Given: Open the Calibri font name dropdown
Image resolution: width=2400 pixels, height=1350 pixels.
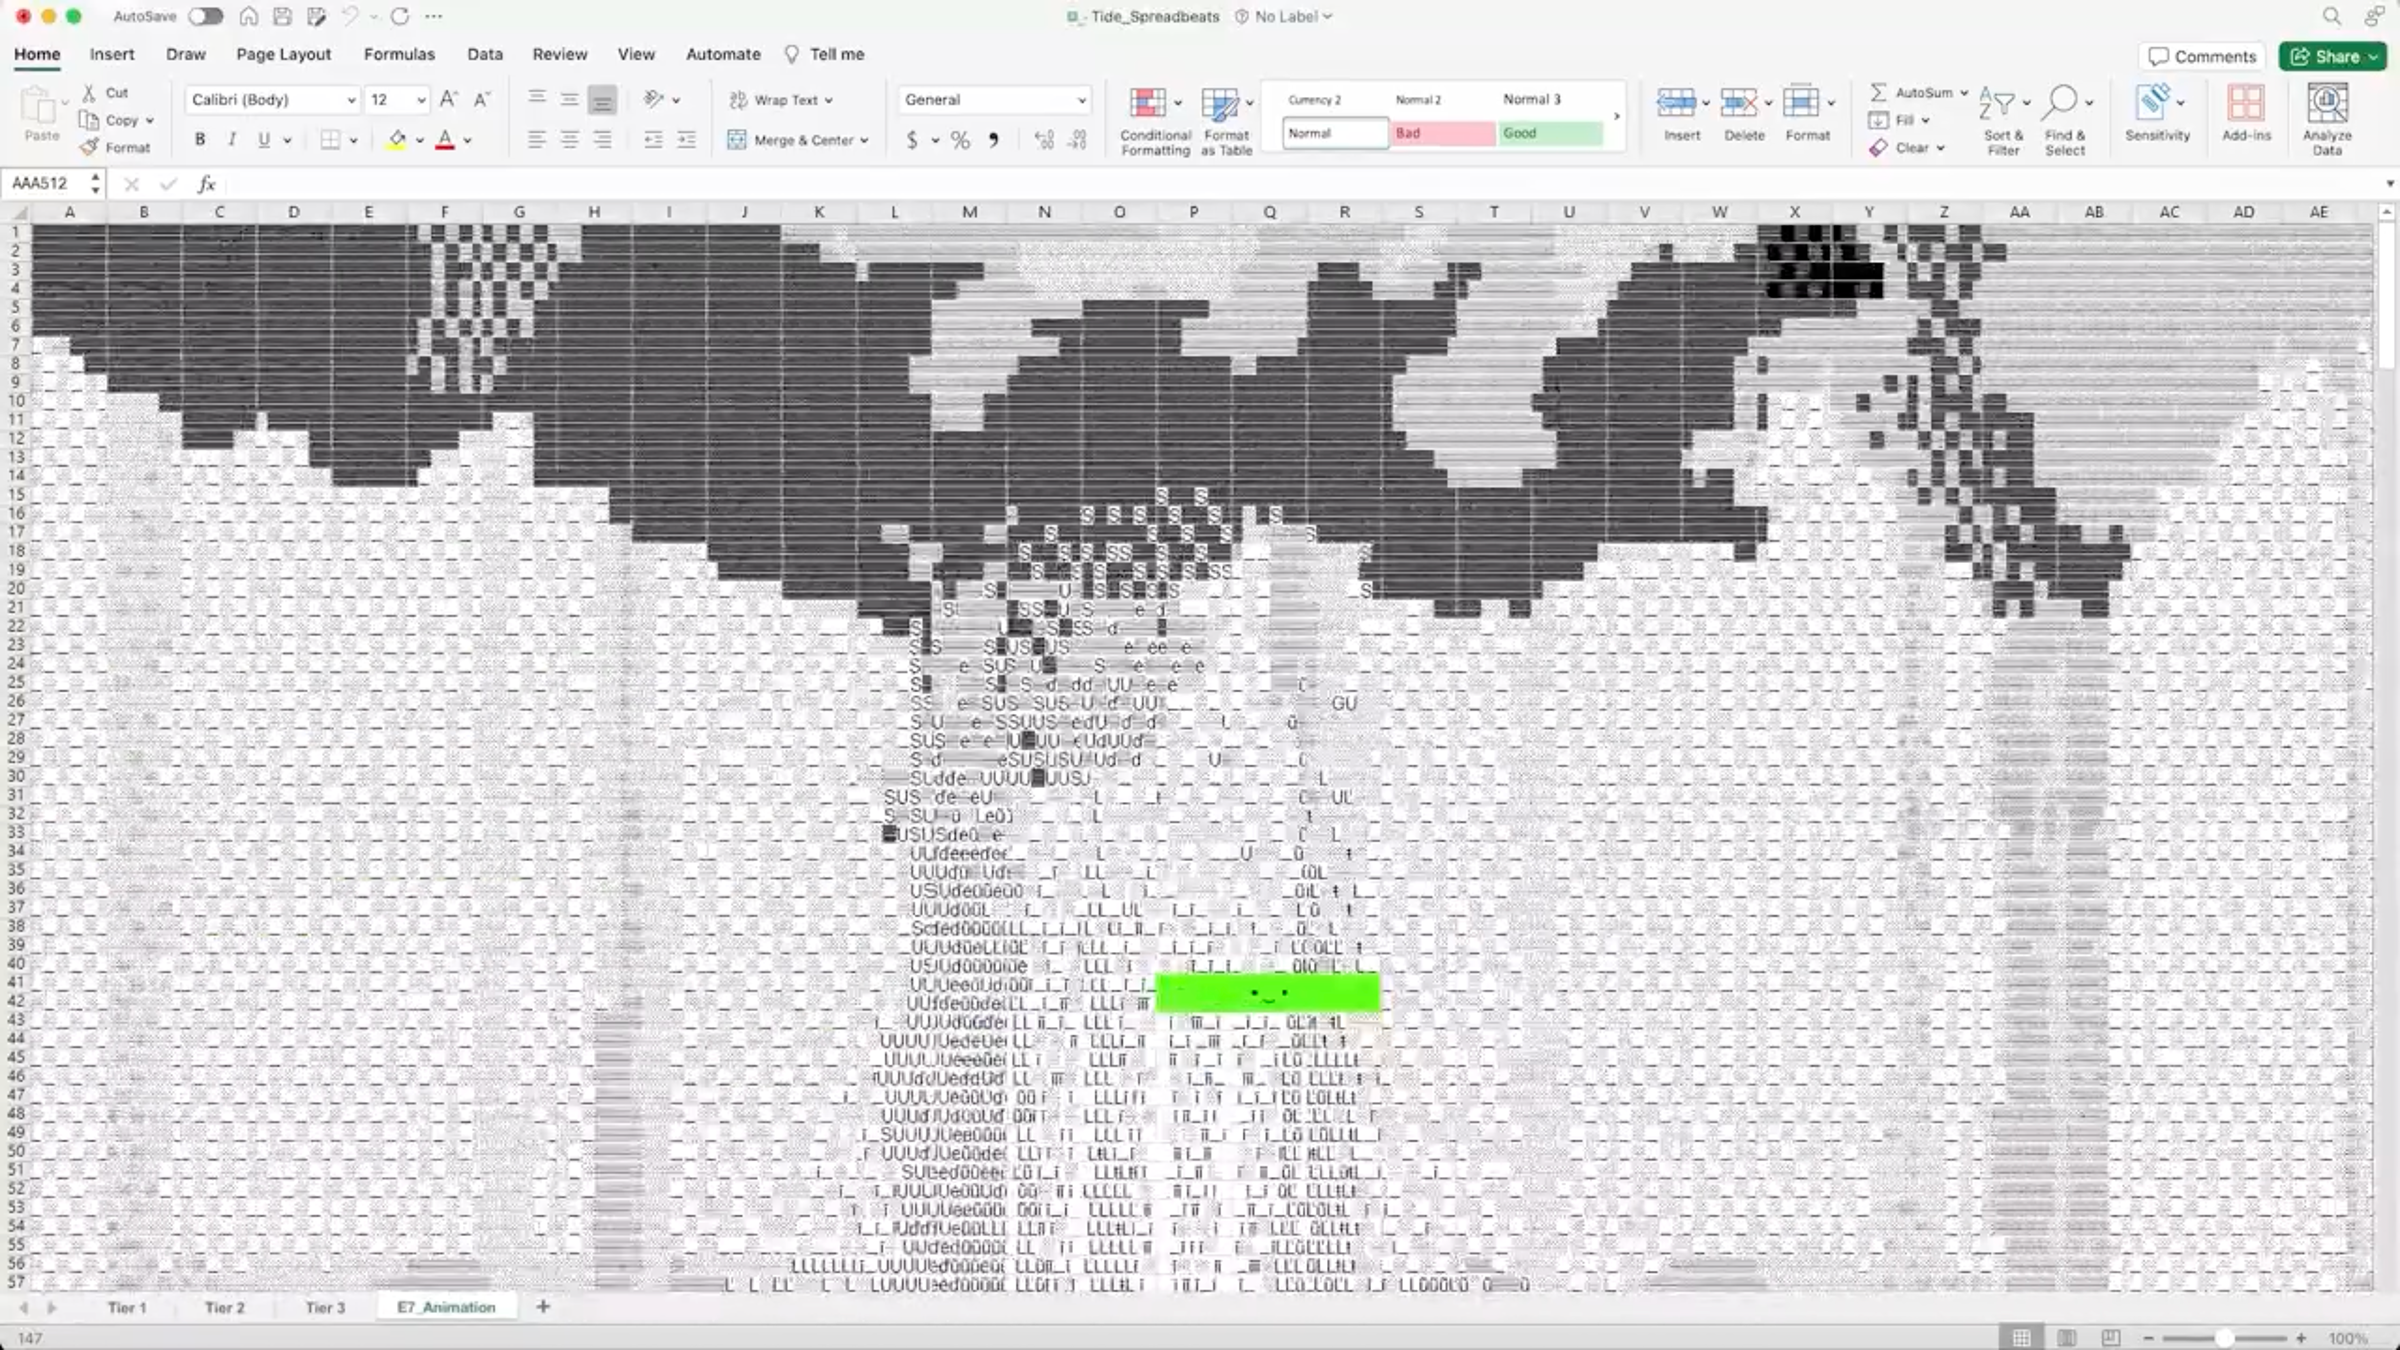Looking at the screenshot, I should 350,100.
